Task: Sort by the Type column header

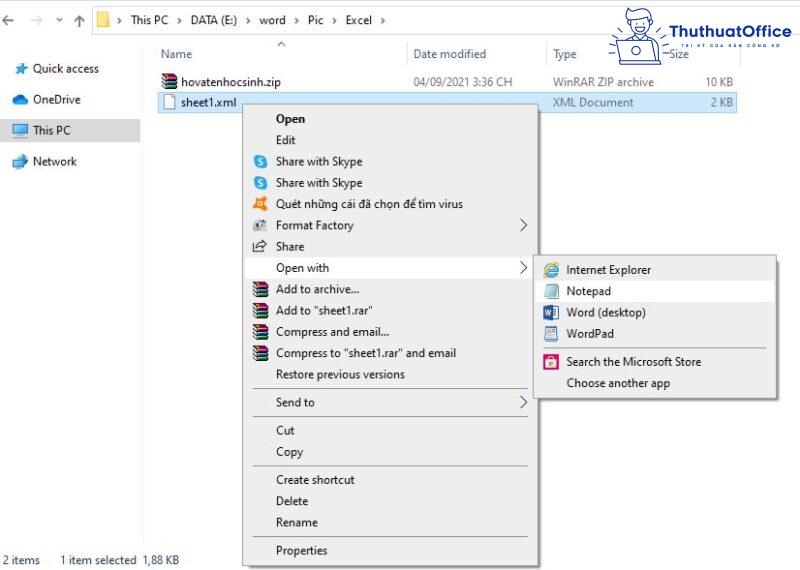Action: tap(564, 54)
